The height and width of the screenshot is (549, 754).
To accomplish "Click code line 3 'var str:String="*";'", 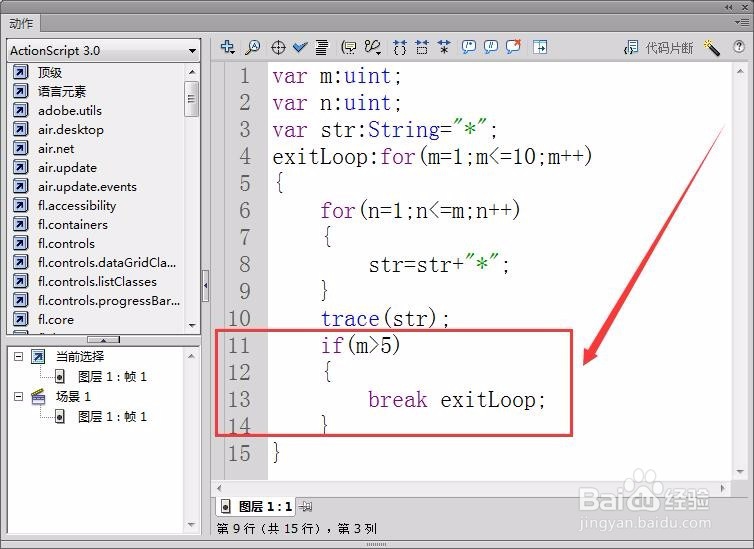I will pos(385,130).
